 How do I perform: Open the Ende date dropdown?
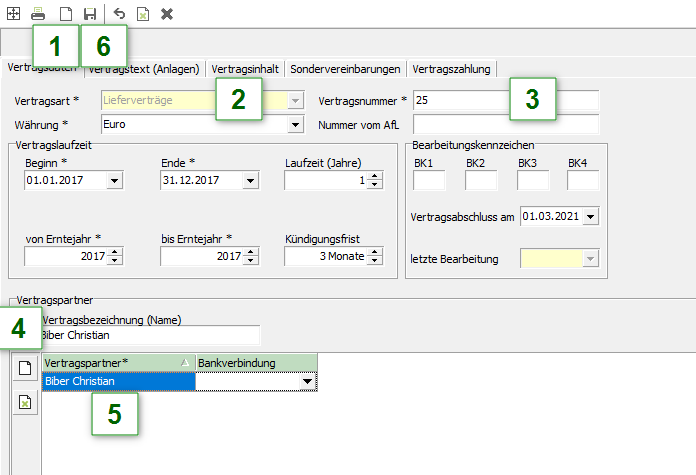point(250,181)
